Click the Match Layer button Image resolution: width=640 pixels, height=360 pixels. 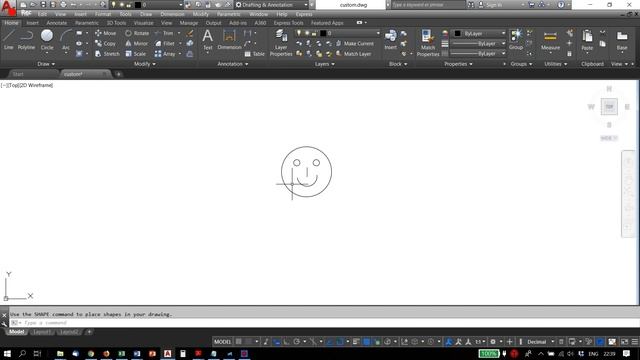353,54
